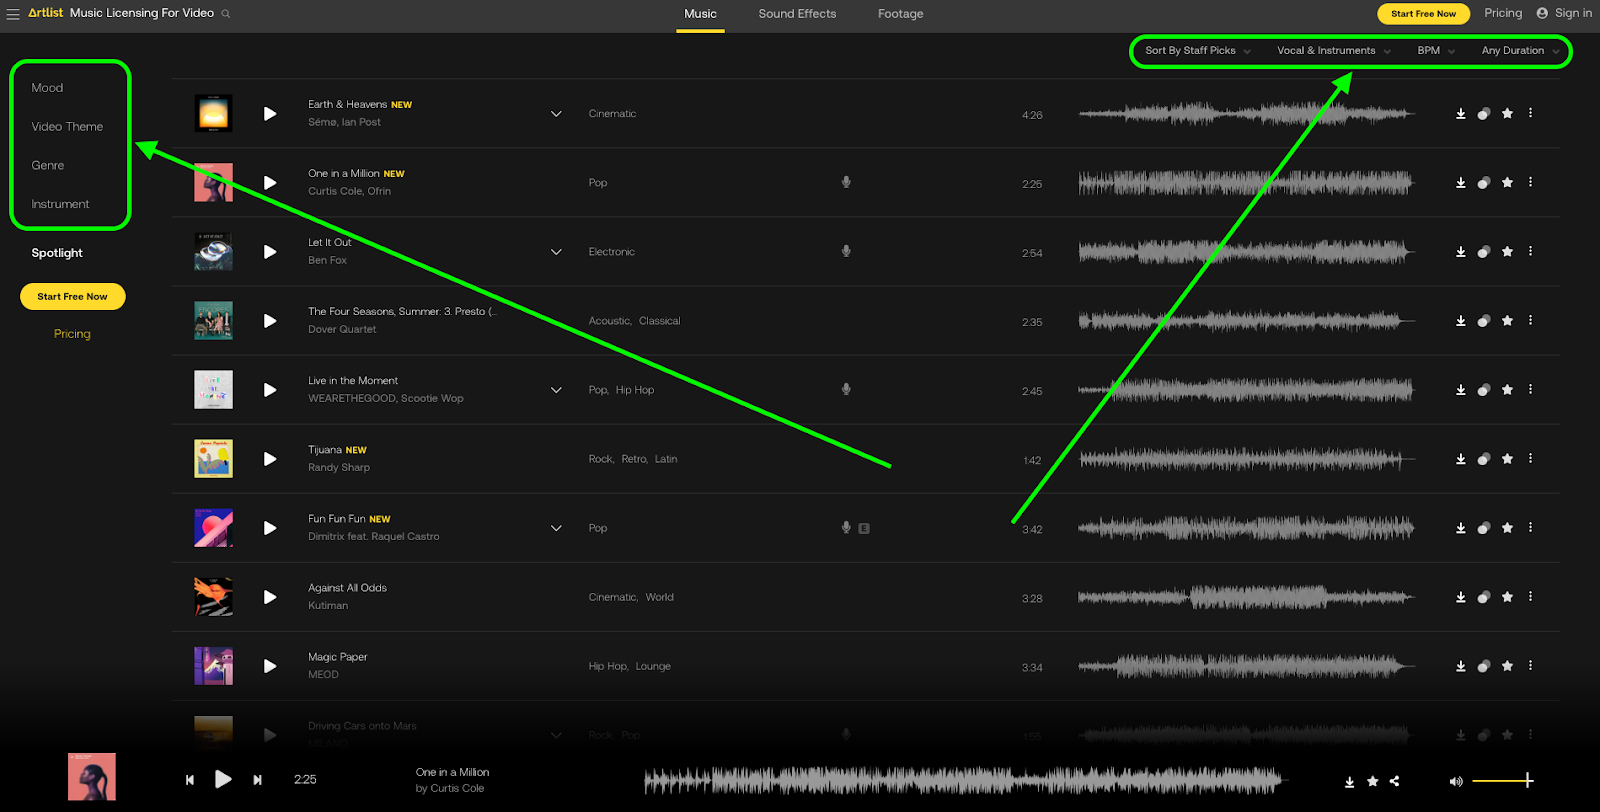Open the Vocal & Instruments filter dropdown
Screen dimensions: 1600x812
(1334, 50)
